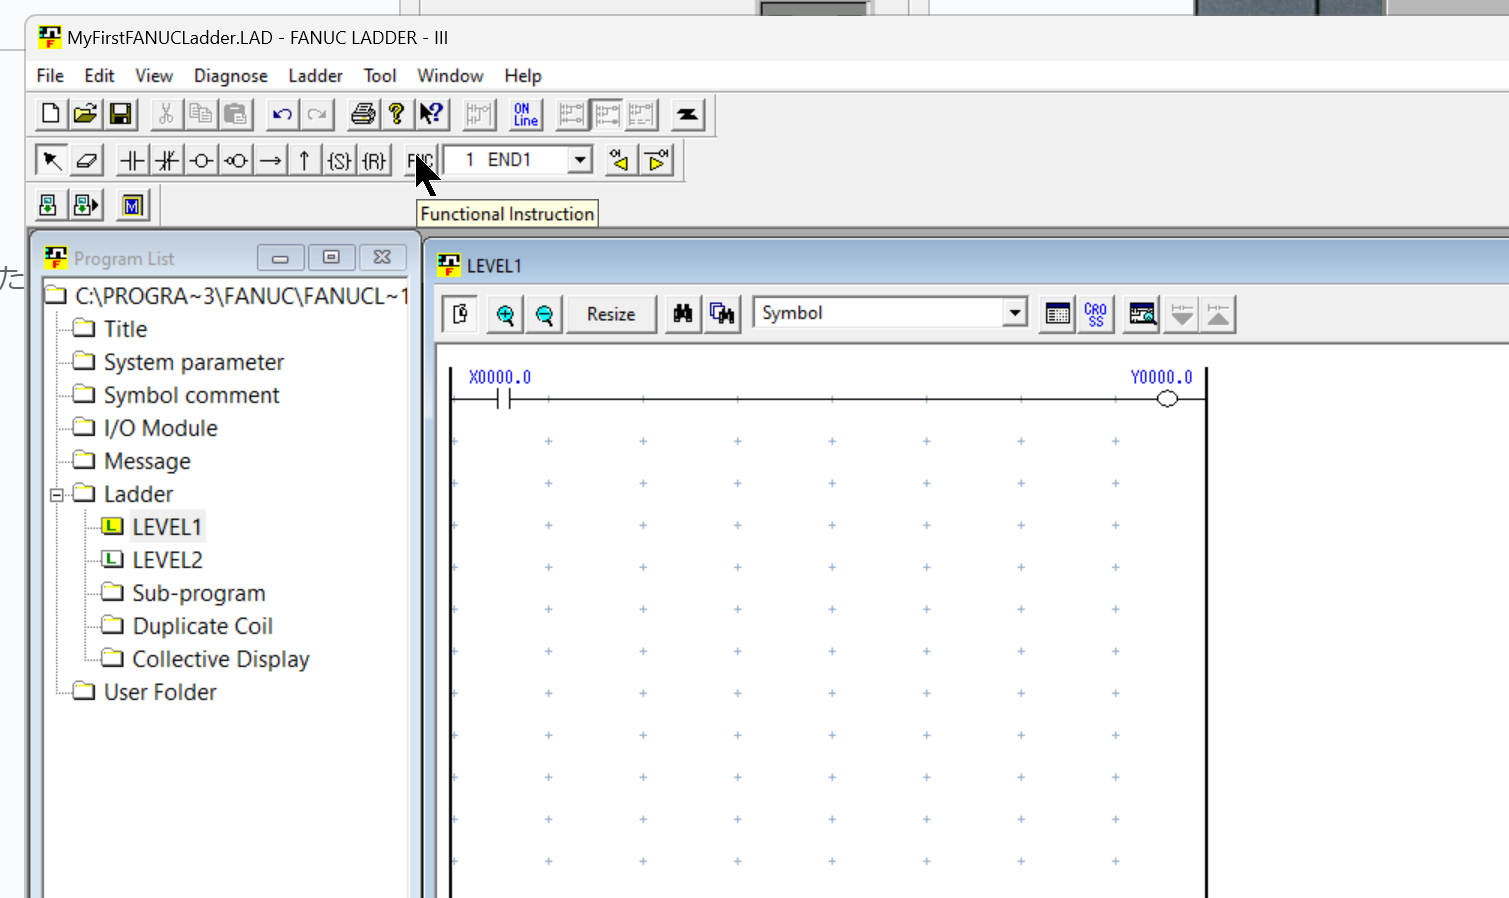This screenshot has height=898, width=1509.
Task: Insert a horizontal connection line
Action: (x=270, y=160)
